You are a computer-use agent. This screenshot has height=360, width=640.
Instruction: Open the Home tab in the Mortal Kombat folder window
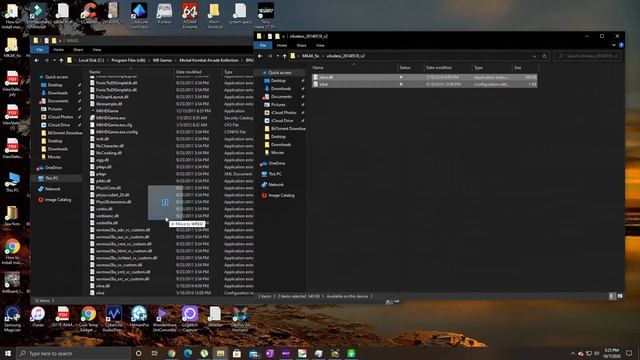(x=58, y=50)
